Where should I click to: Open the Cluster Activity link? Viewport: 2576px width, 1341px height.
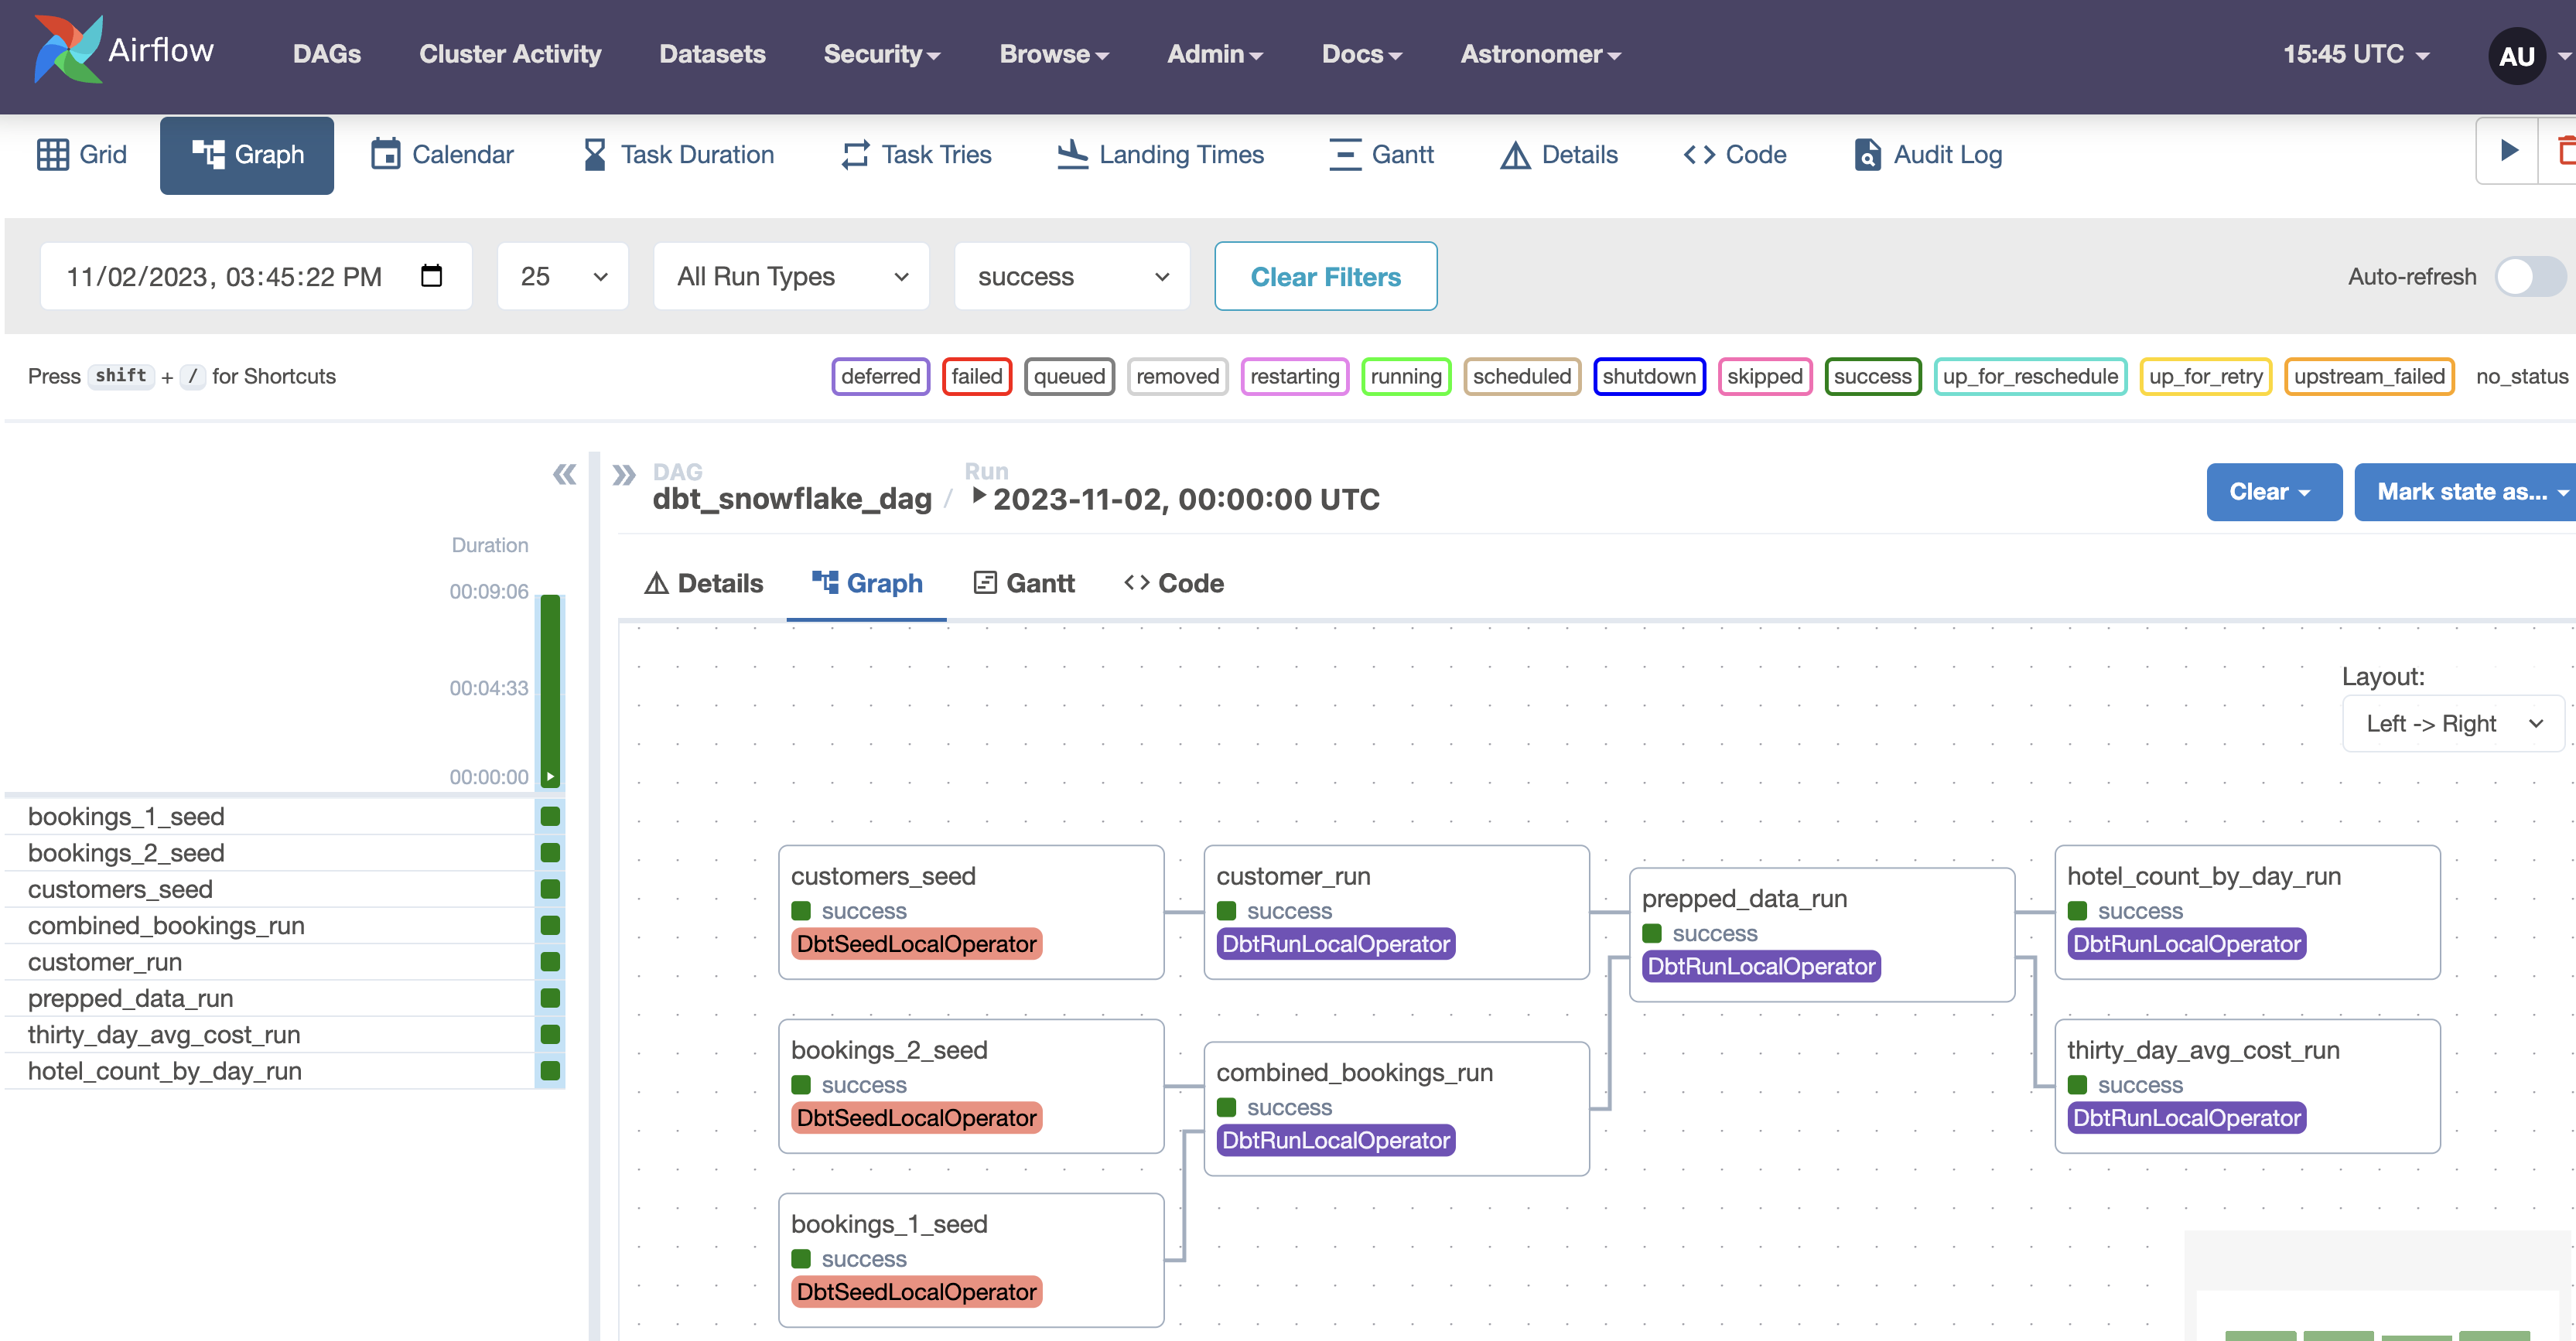pyautogui.click(x=510, y=54)
